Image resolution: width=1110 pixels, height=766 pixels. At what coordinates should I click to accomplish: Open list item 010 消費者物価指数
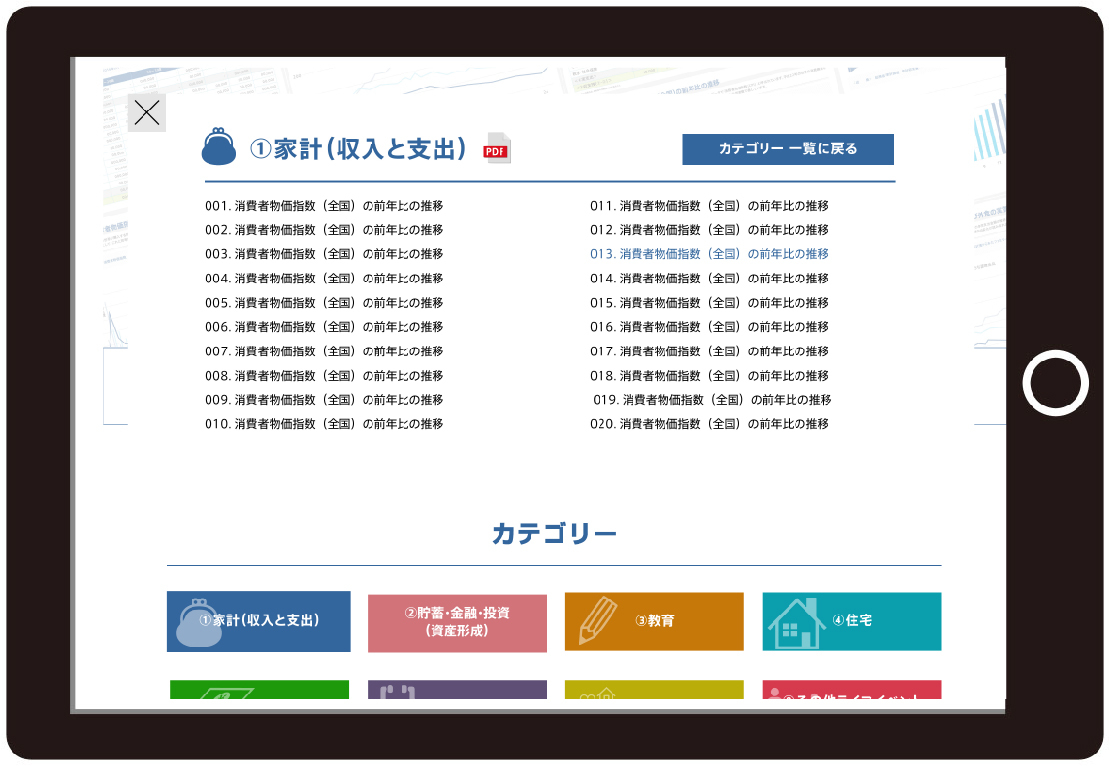tap(323, 424)
